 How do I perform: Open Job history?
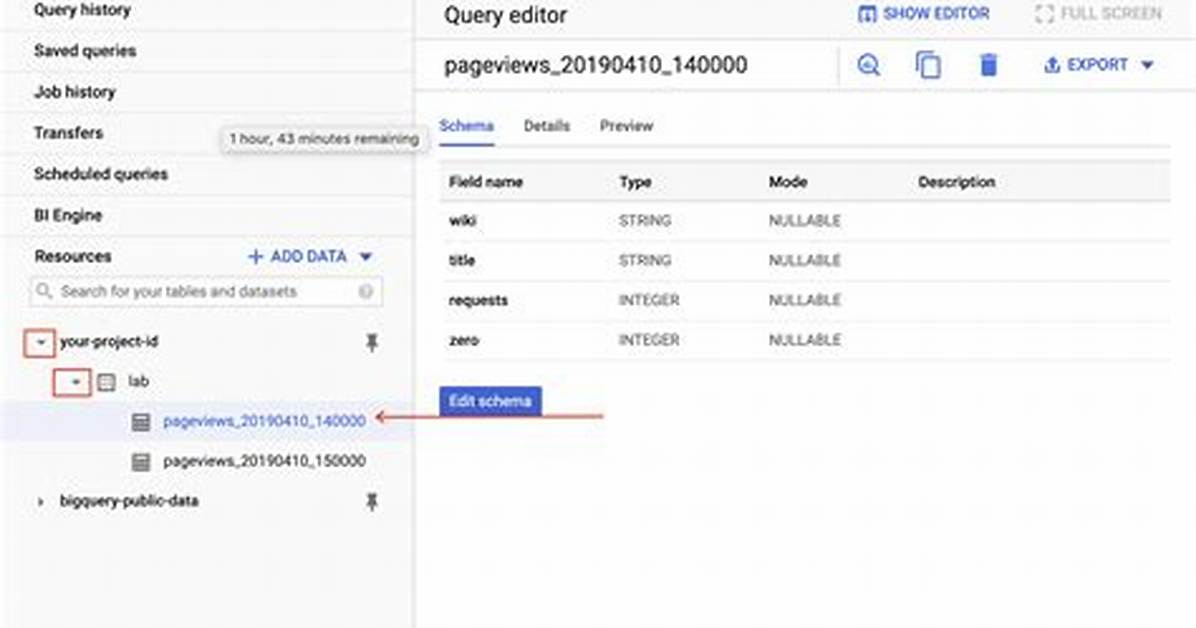tap(75, 92)
